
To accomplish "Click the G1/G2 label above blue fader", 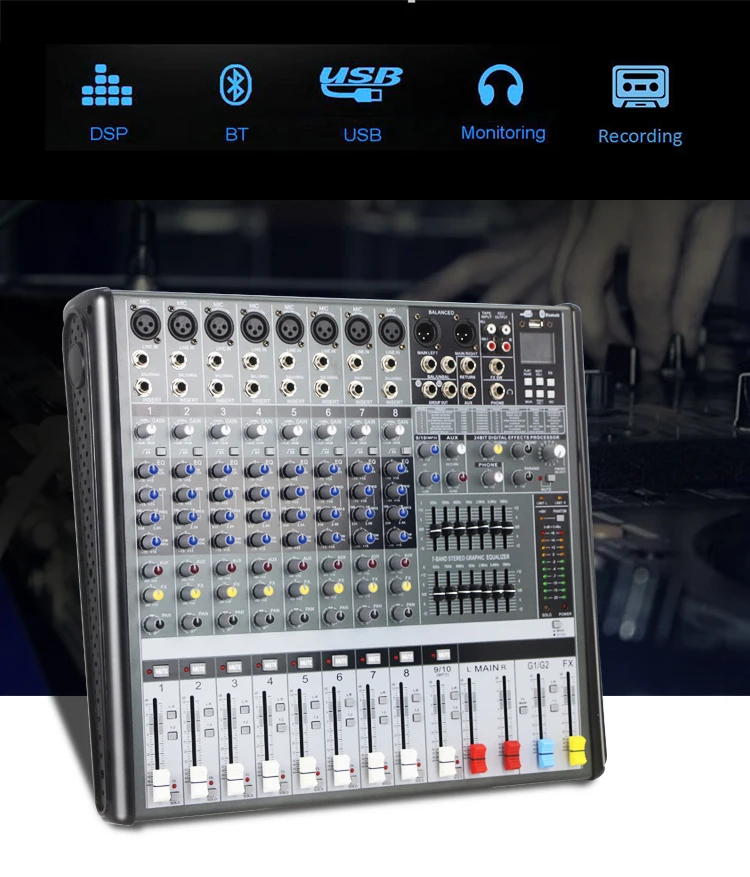I will point(539,666).
